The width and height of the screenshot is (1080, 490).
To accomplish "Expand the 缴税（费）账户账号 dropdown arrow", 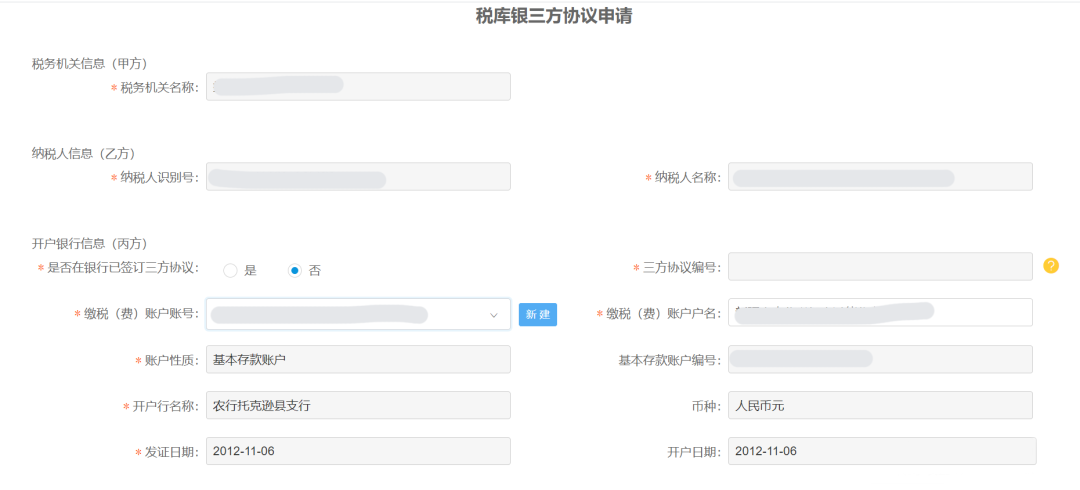I will click(x=493, y=315).
